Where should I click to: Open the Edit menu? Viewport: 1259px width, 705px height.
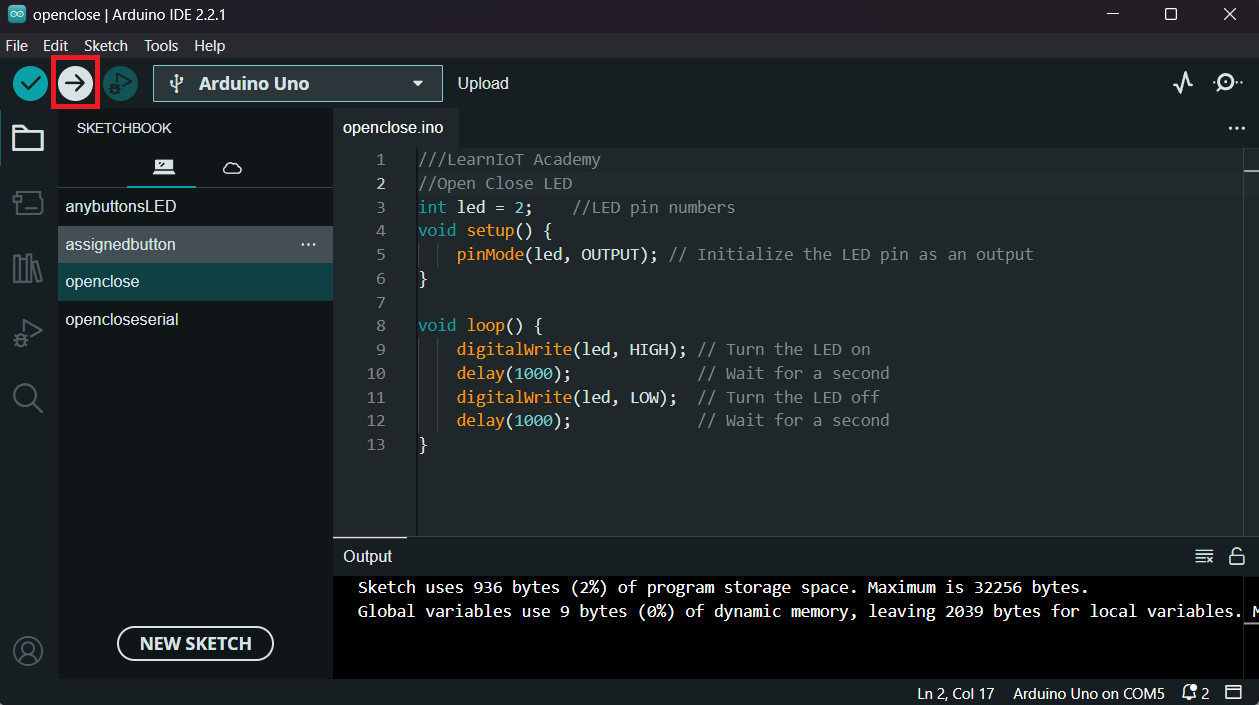56,46
